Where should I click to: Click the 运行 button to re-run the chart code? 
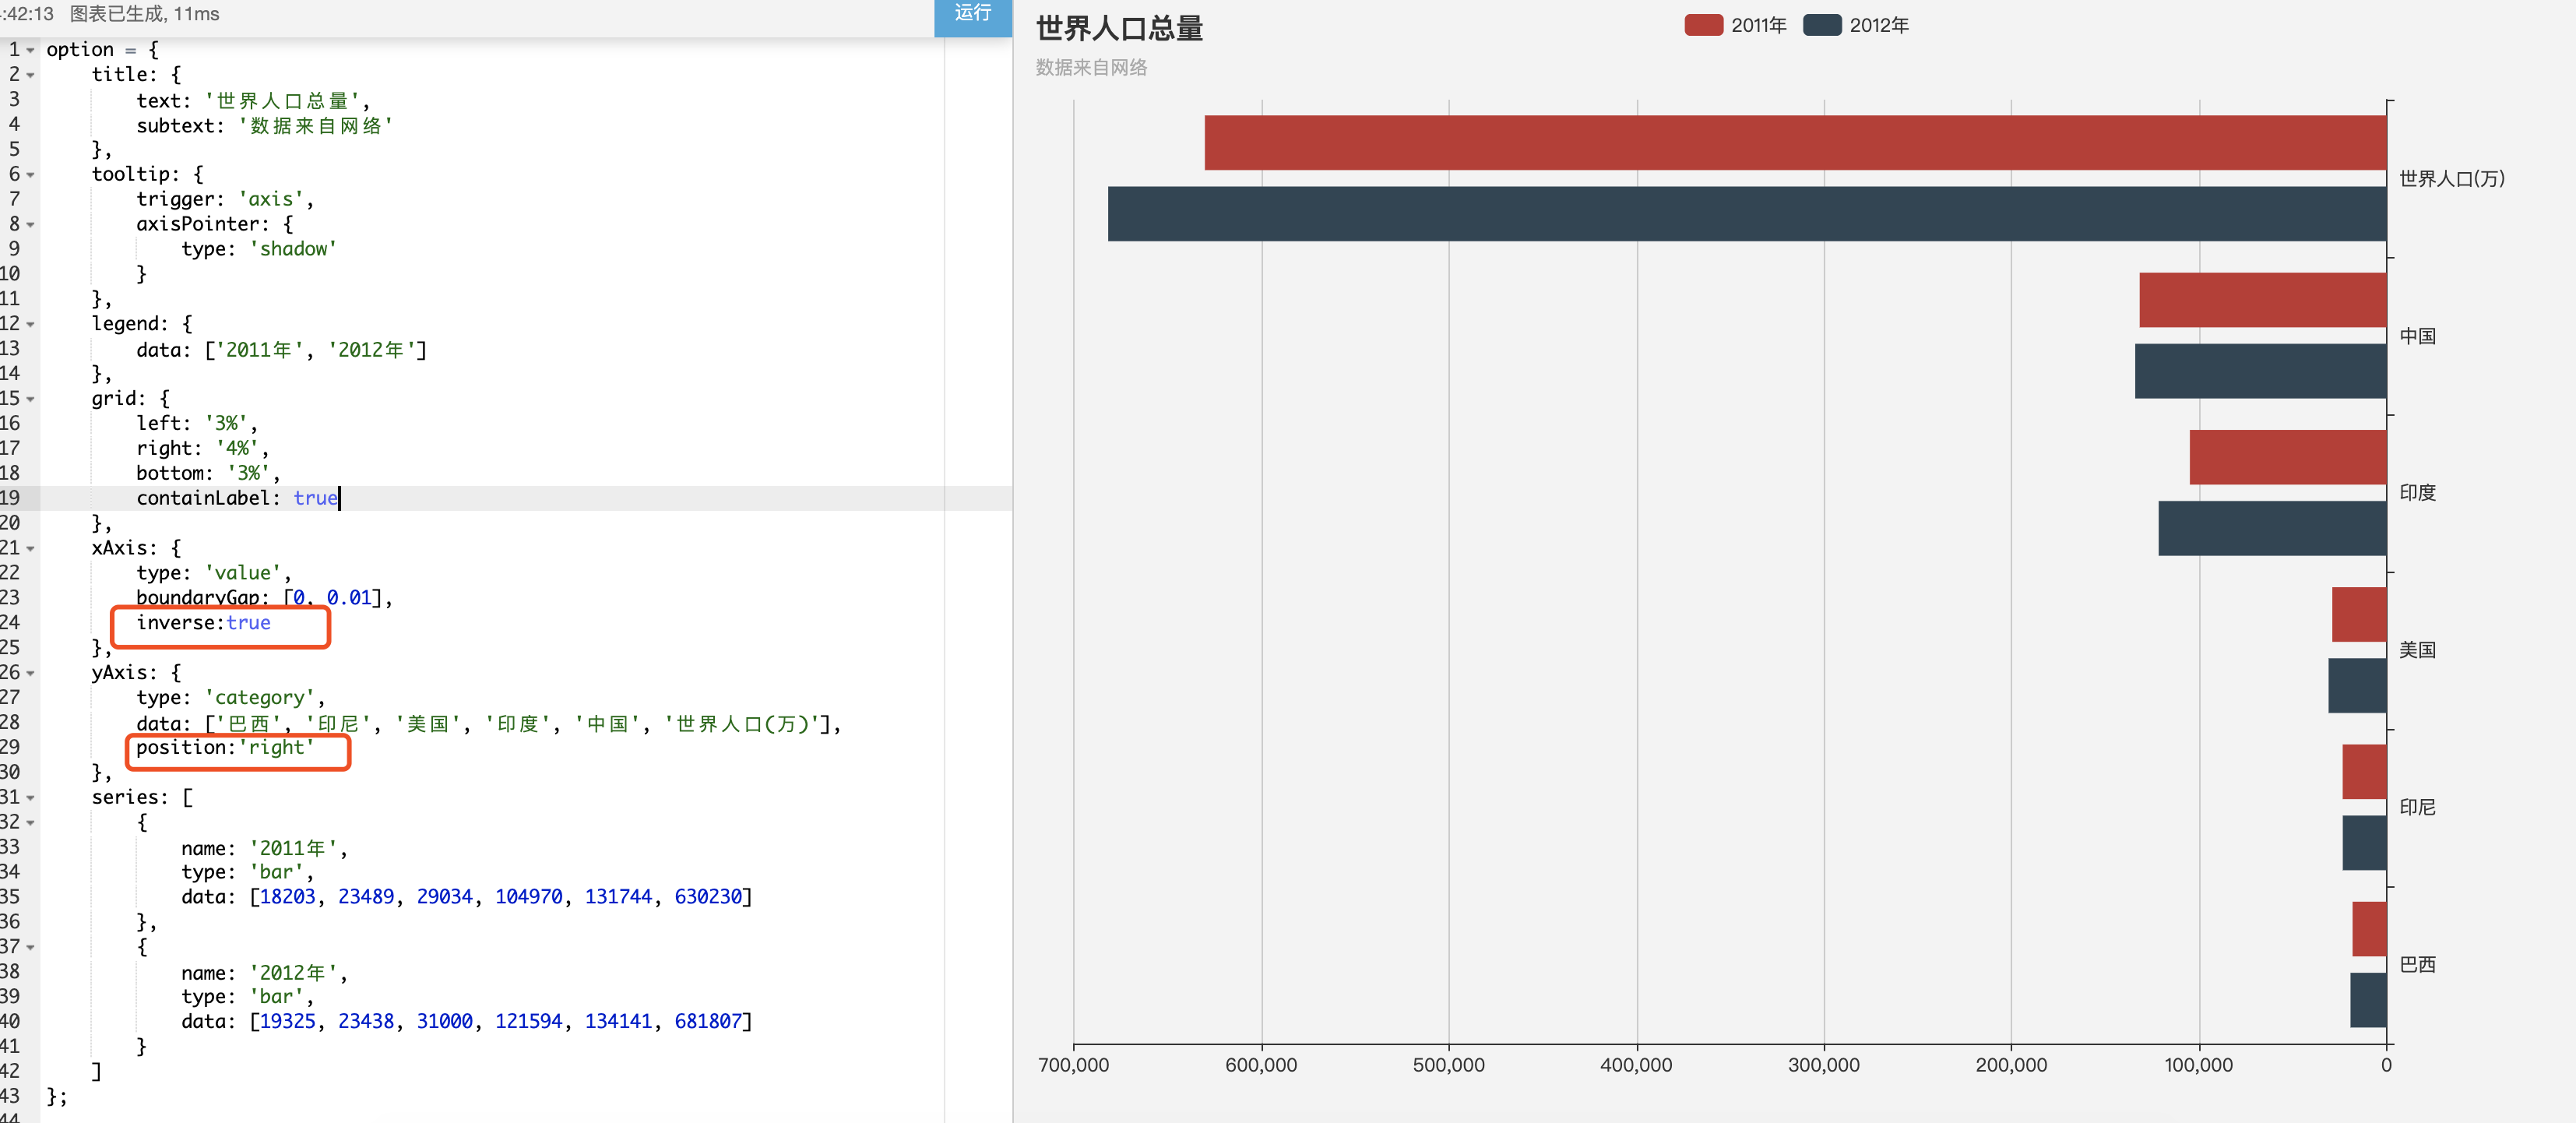[x=971, y=15]
